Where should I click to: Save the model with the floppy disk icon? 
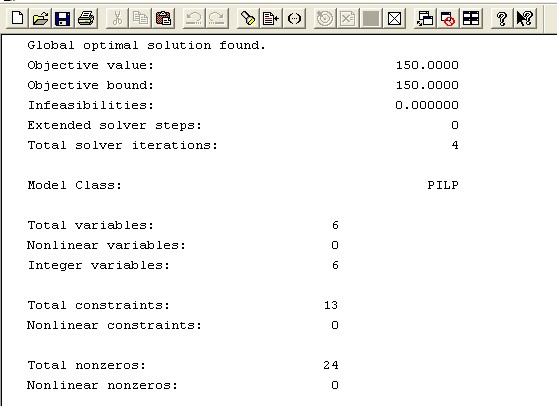tap(63, 18)
